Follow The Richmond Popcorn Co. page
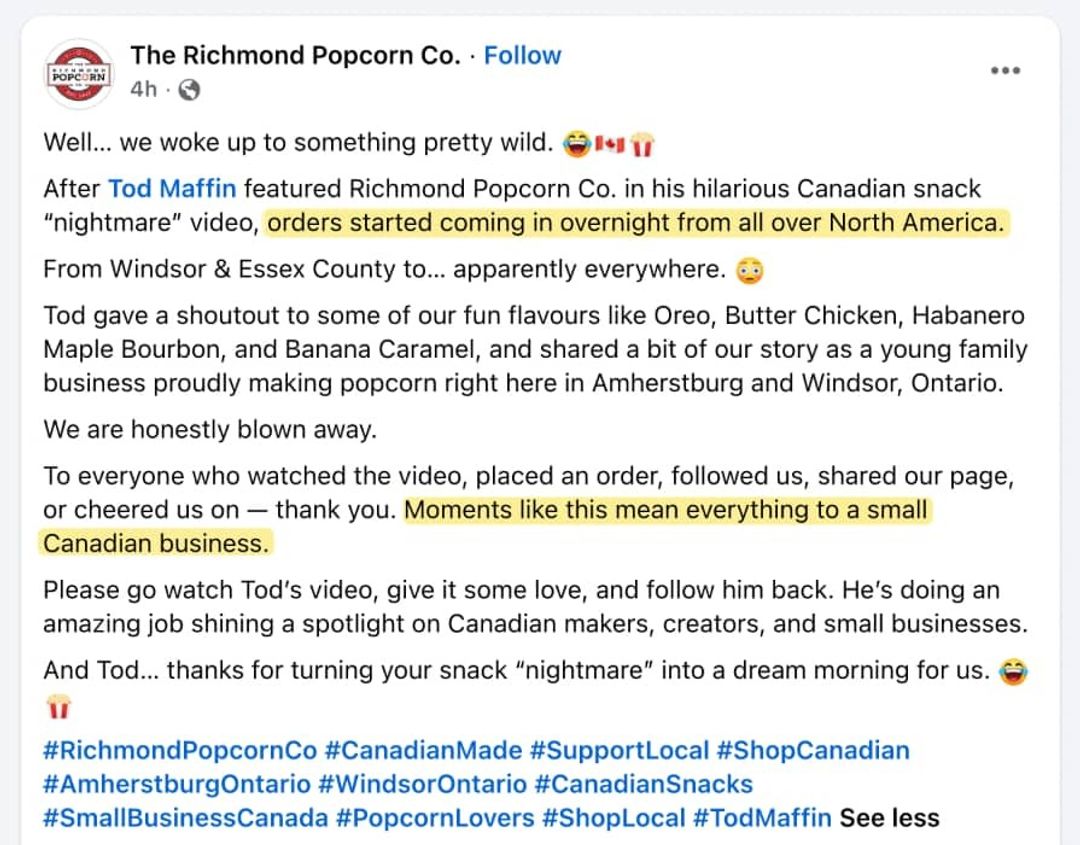The height and width of the screenshot is (845, 1080). click(x=522, y=55)
